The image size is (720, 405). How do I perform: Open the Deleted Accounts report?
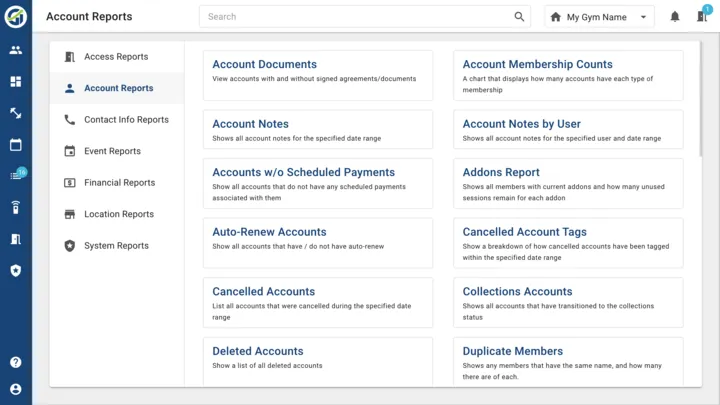(318, 362)
